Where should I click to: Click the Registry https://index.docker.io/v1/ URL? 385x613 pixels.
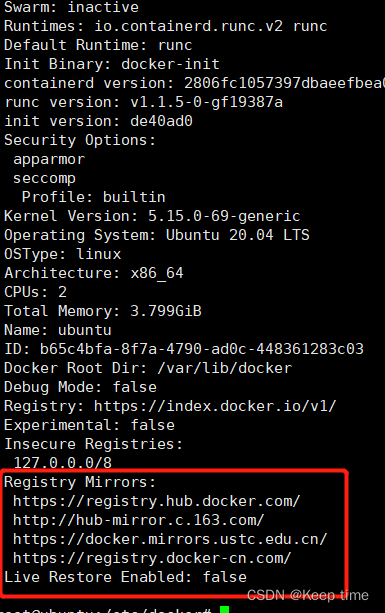click(x=215, y=406)
